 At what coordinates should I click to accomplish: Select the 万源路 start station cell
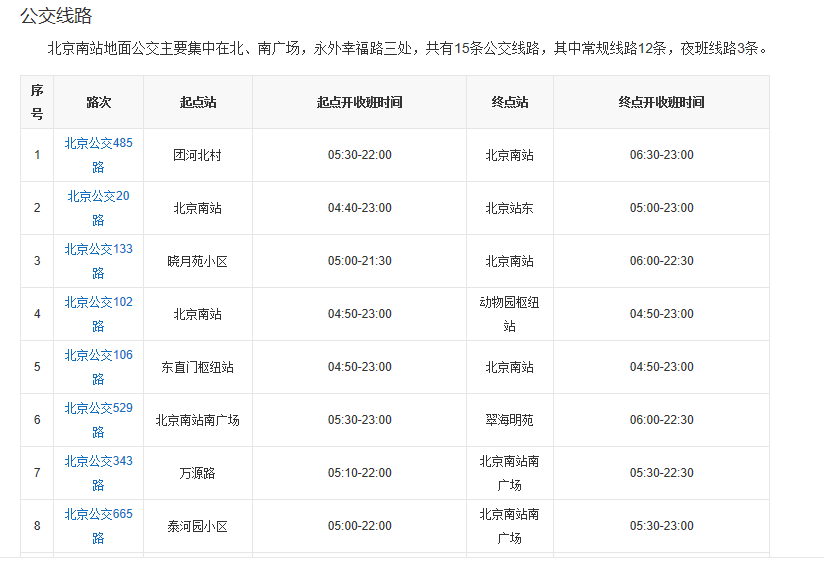[x=198, y=473]
